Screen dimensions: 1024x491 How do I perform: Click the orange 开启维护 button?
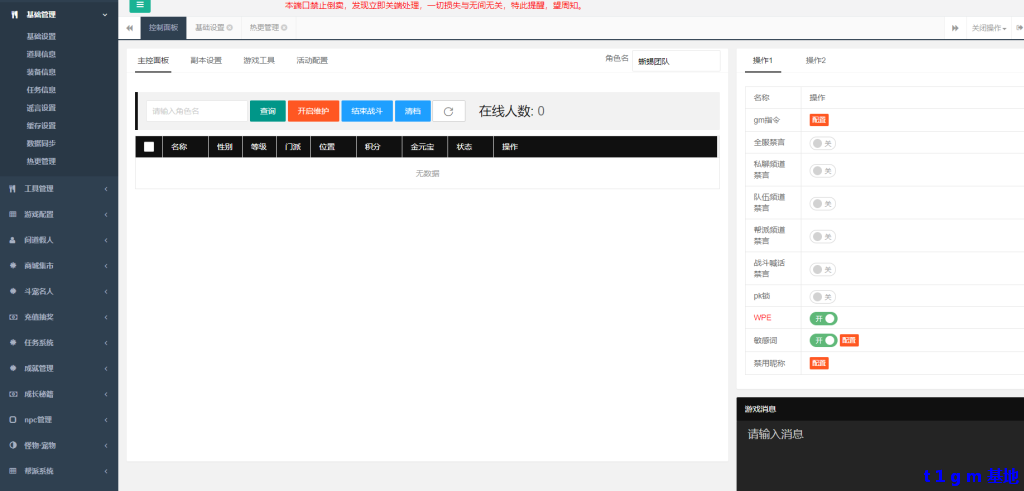click(313, 111)
